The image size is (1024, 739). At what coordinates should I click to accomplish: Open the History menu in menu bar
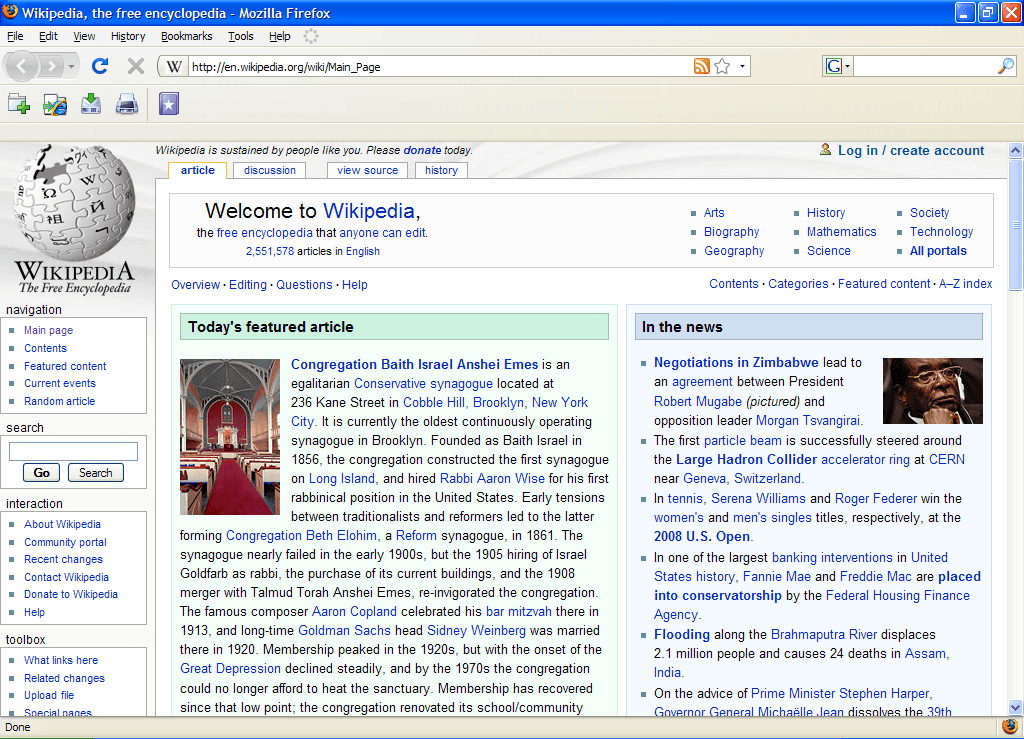128,36
